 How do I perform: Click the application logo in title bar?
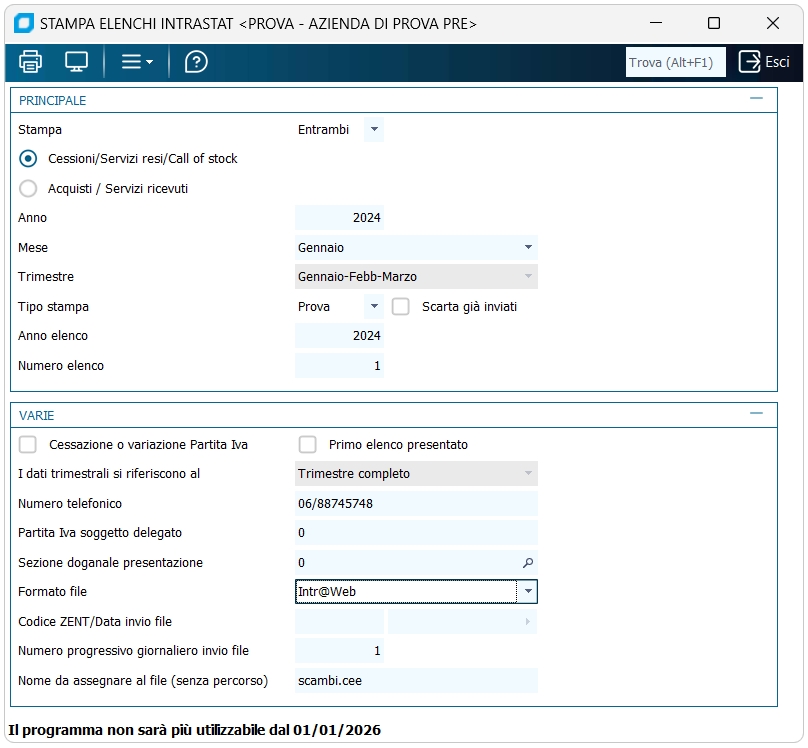(x=24, y=23)
